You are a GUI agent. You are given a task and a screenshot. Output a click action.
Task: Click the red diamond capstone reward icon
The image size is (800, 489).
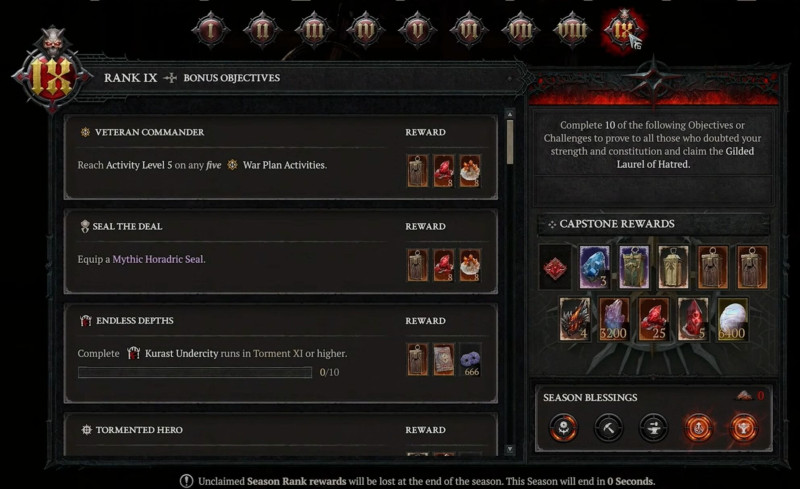(x=555, y=267)
